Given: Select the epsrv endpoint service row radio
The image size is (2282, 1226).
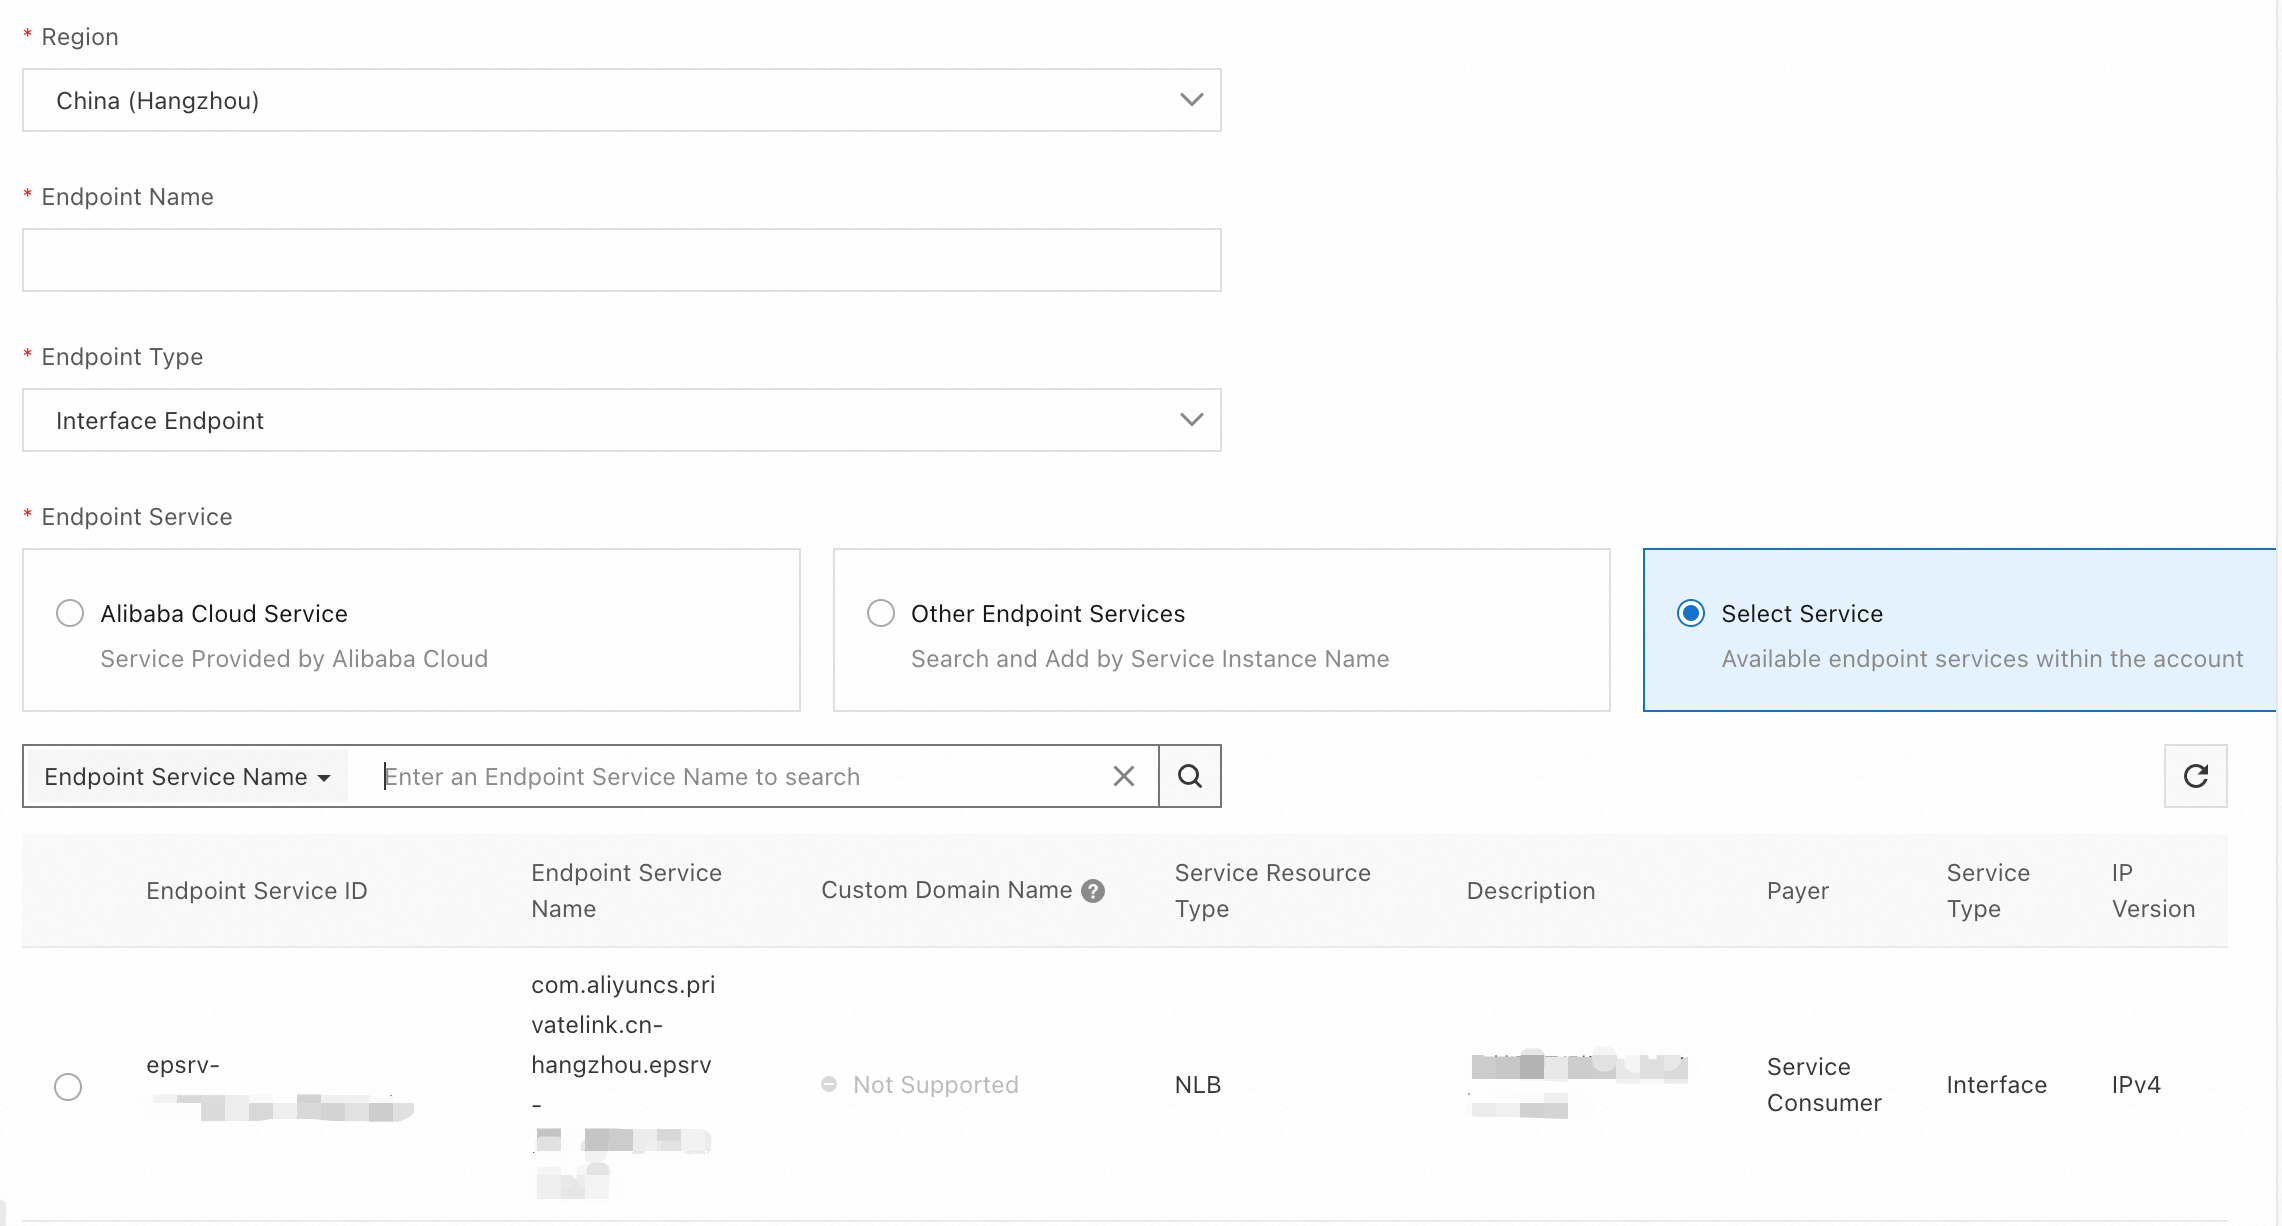Looking at the screenshot, I should pos(68,1086).
